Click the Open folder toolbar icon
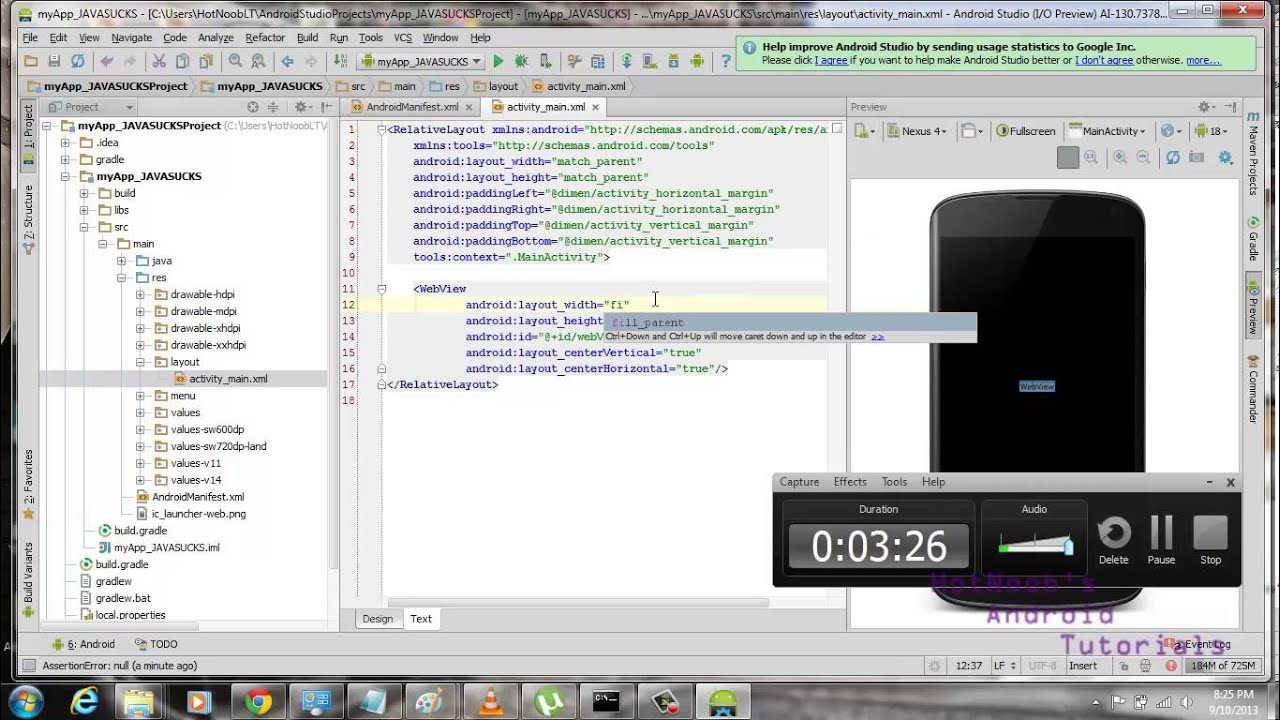 (31, 62)
